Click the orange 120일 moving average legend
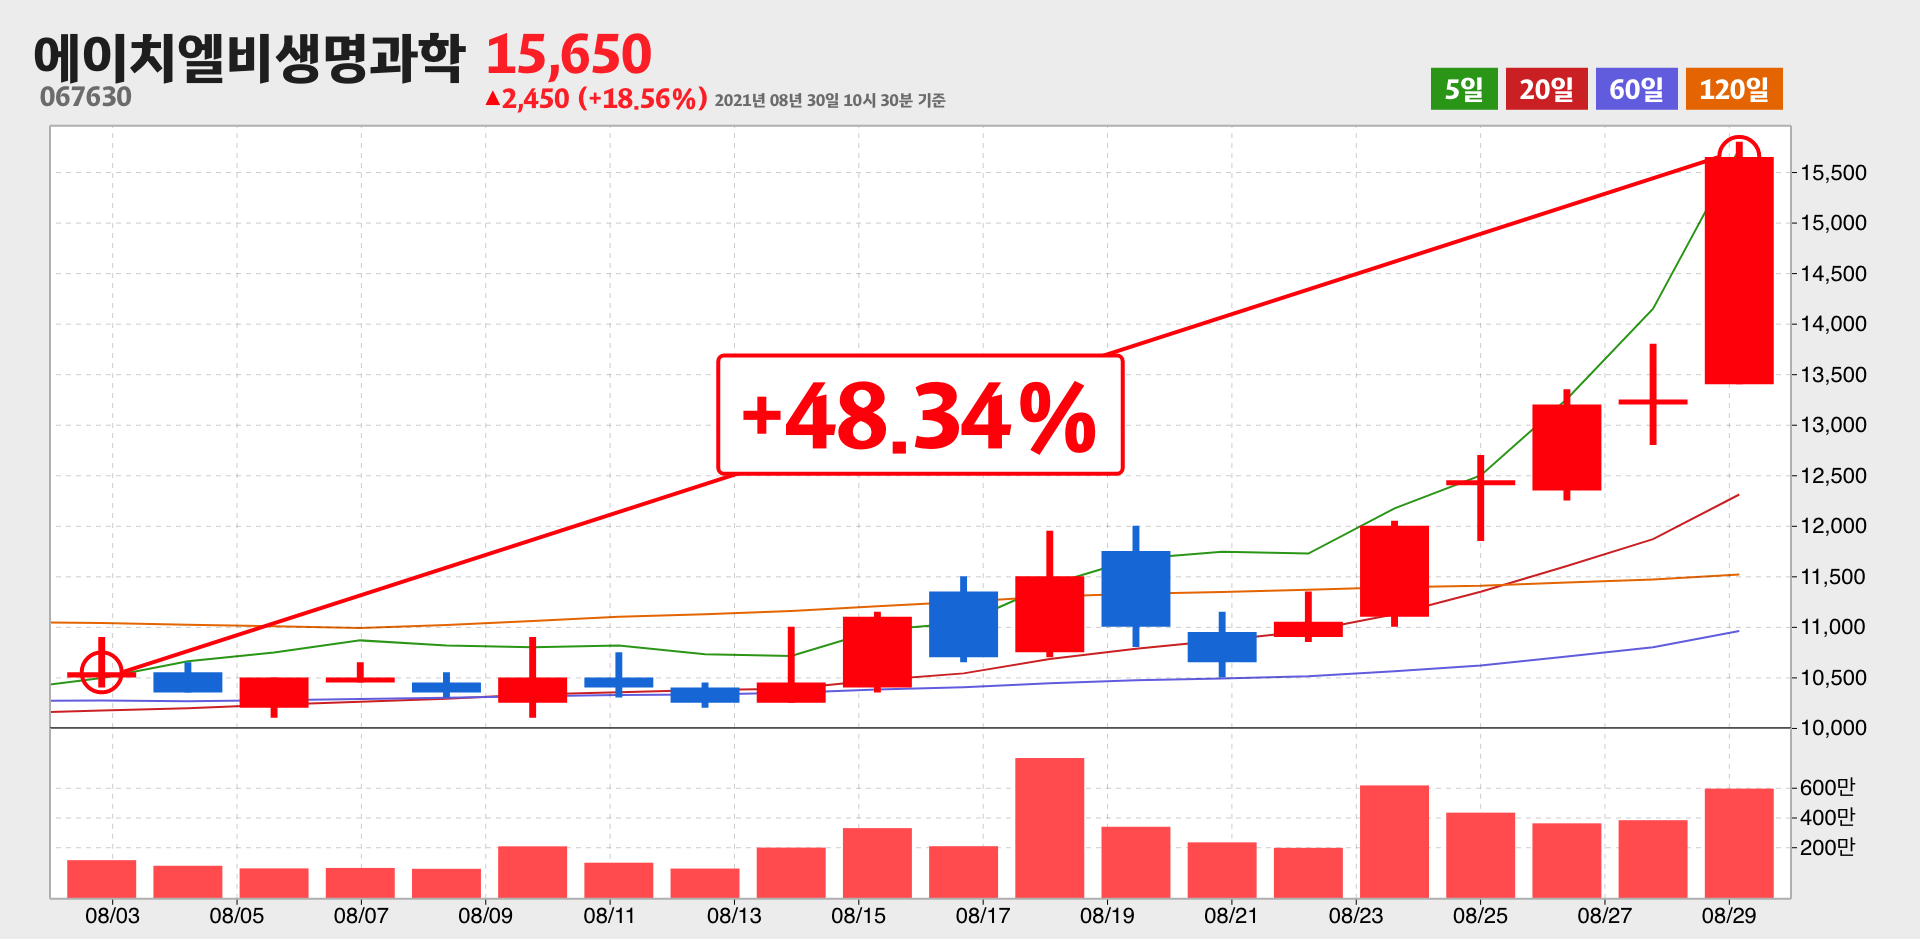 [1734, 89]
